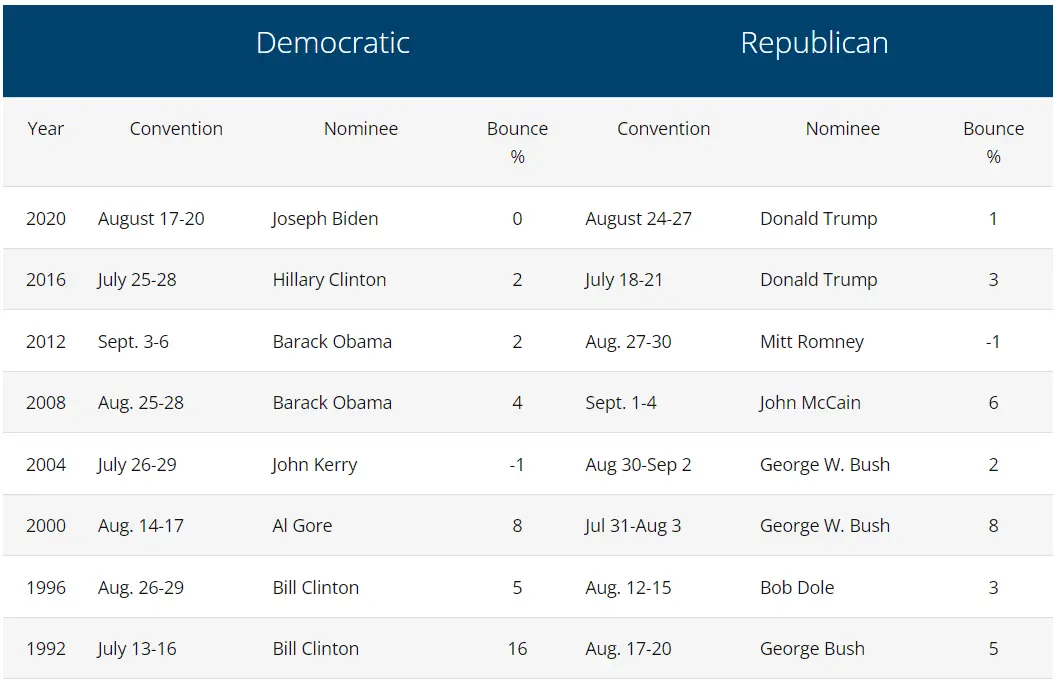This screenshot has height=683, width=1060.
Task: Click the Bob Dole nominee cell
Action: coord(797,588)
